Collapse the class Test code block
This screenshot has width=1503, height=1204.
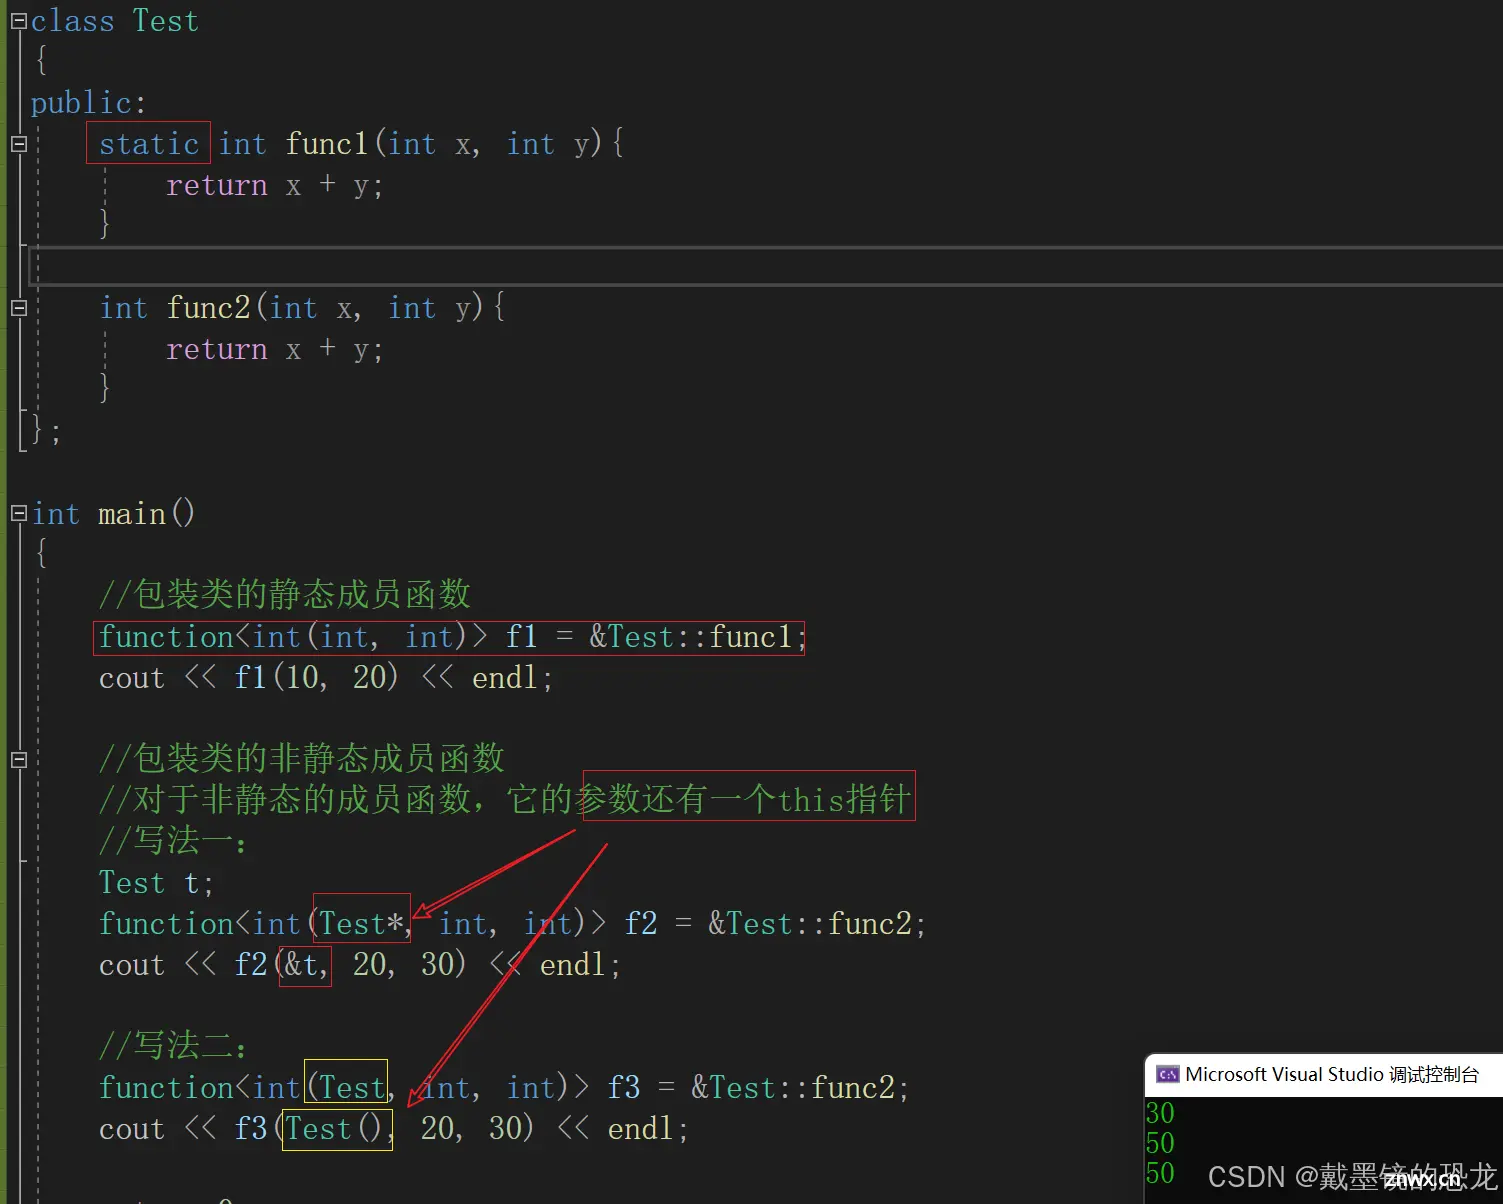[18, 21]
